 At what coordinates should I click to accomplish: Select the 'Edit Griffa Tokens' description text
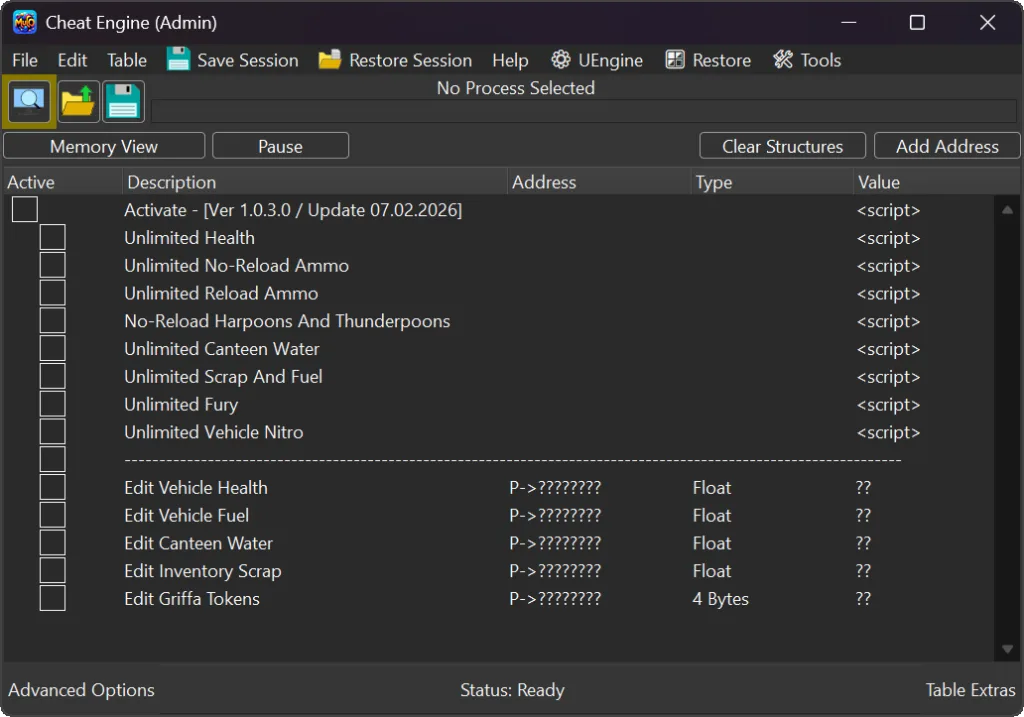192,598
